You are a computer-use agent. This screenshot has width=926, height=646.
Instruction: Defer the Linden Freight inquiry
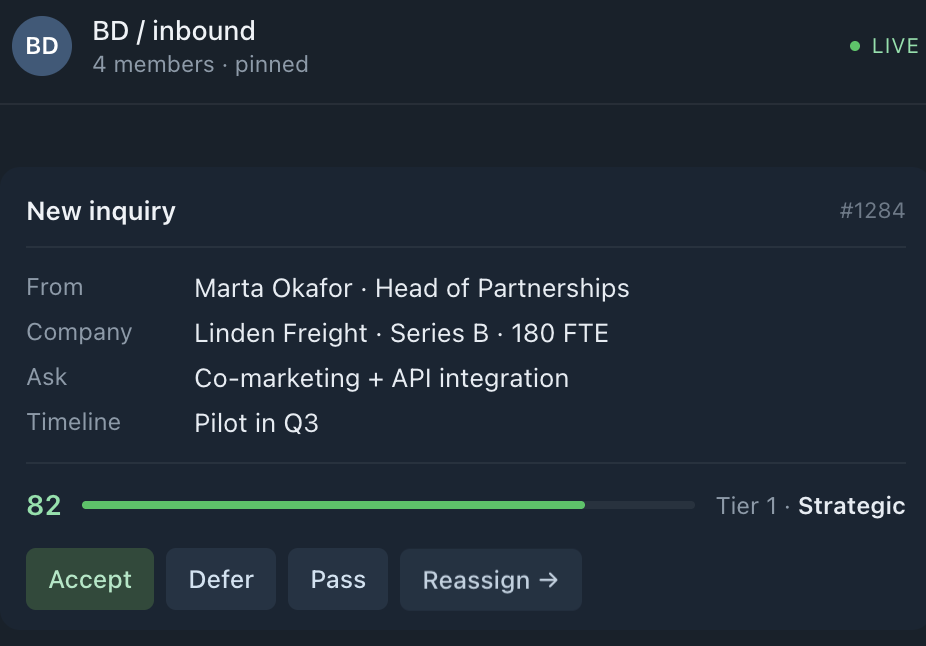[x=221, y=579]
